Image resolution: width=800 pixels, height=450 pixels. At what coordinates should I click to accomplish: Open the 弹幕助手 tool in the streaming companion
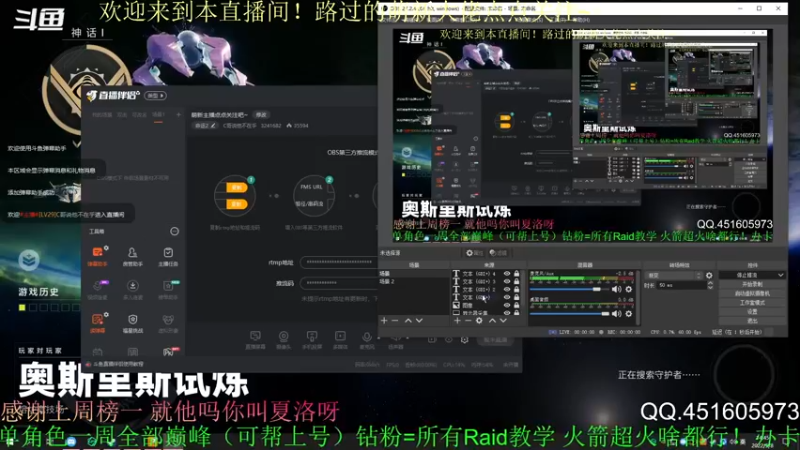pos(97,256)
